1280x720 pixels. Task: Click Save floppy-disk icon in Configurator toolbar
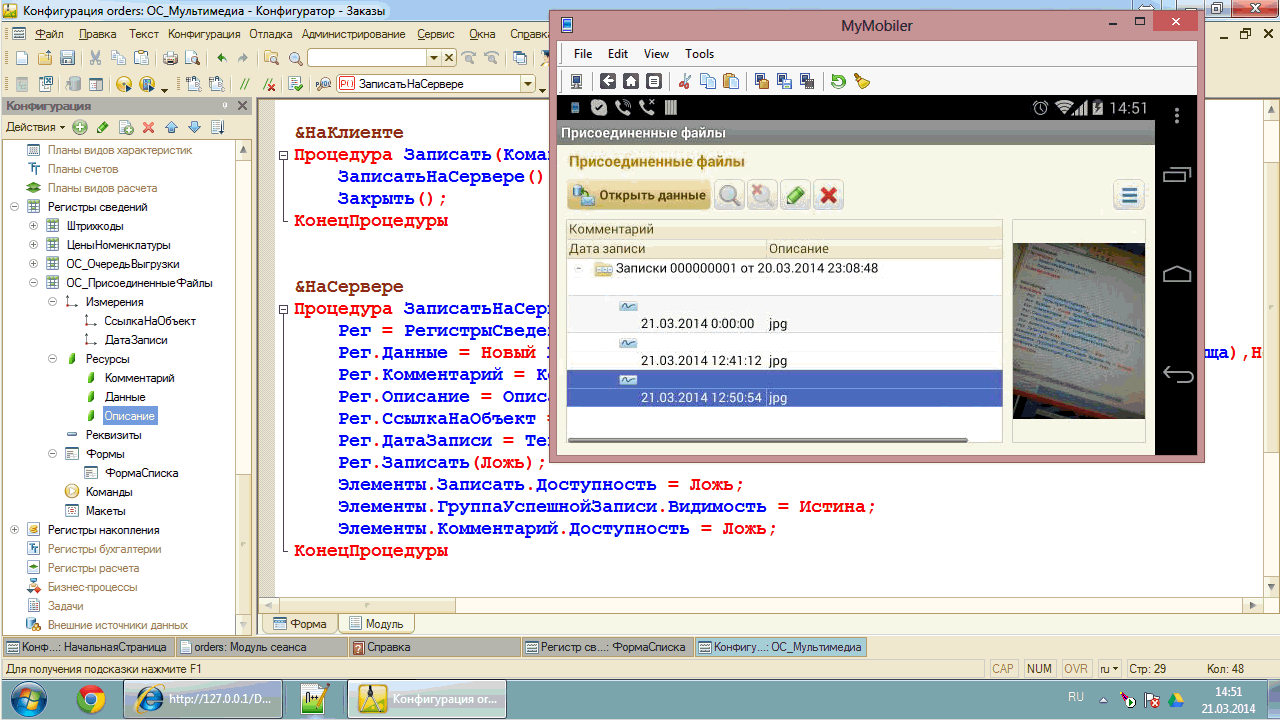(67, 58)
